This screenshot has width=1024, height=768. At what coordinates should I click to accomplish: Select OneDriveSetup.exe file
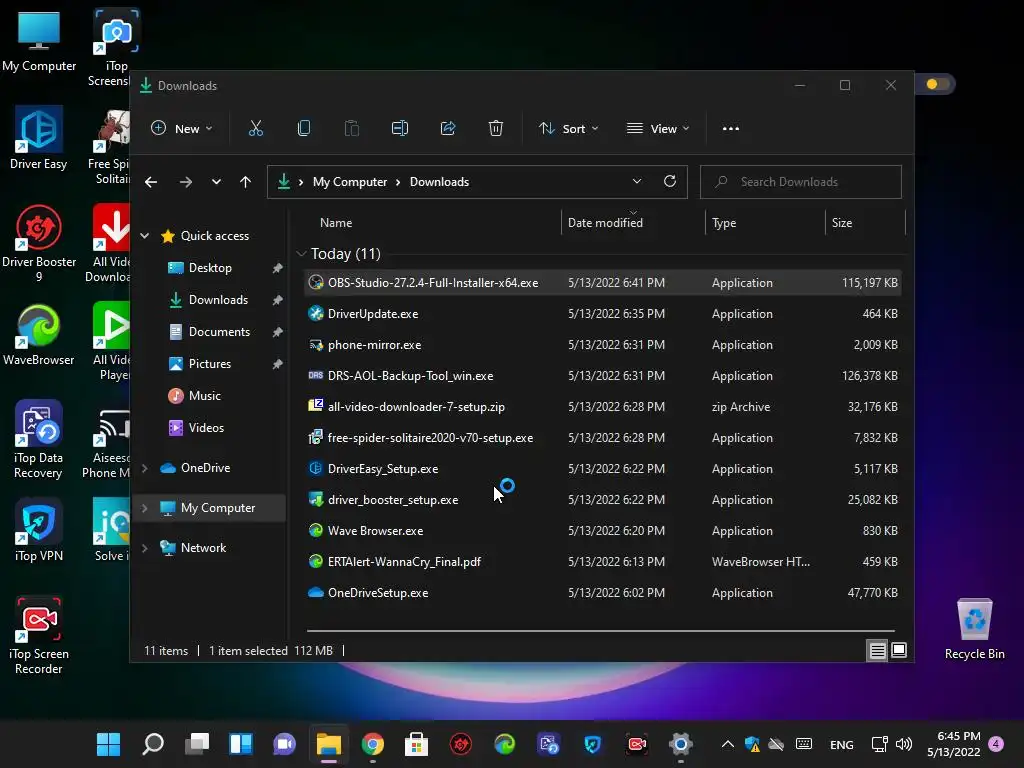603,593
